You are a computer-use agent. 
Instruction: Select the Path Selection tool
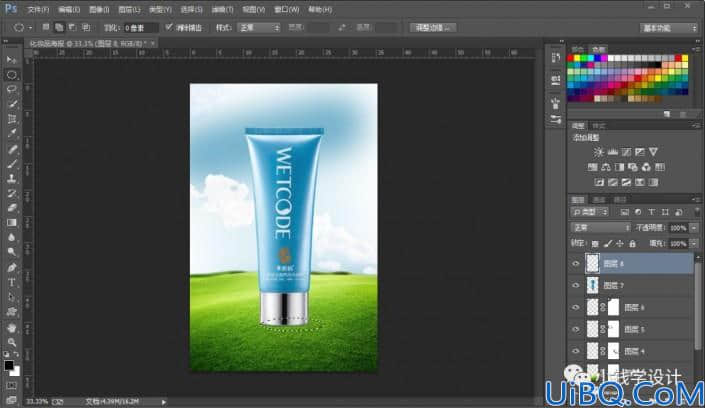pos(12,297)
